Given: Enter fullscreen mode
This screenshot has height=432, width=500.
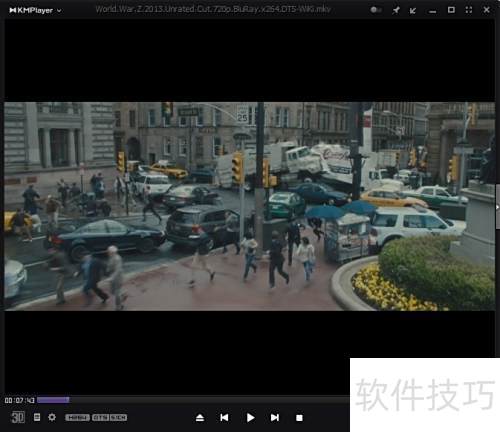Looking at the screenshot, I should click(469, 10).
